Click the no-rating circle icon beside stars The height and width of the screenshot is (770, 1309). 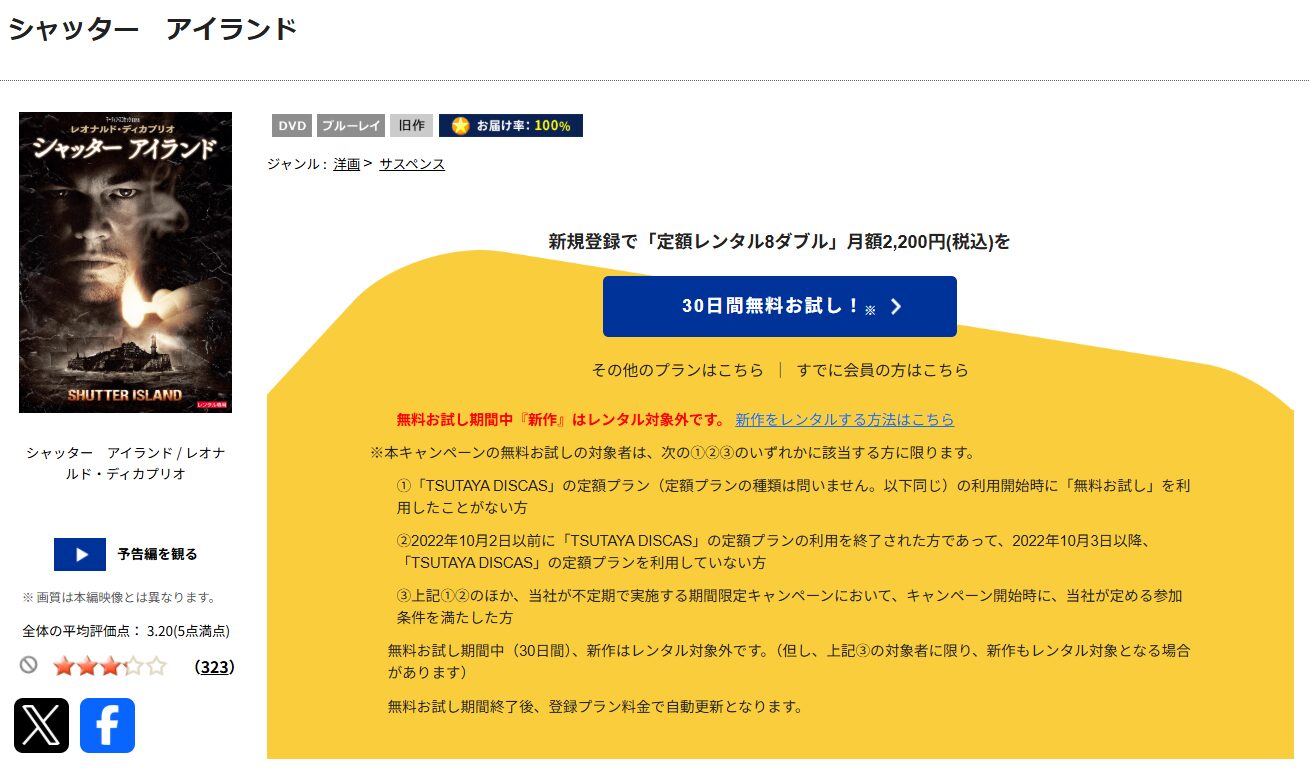tap(29, 664)
